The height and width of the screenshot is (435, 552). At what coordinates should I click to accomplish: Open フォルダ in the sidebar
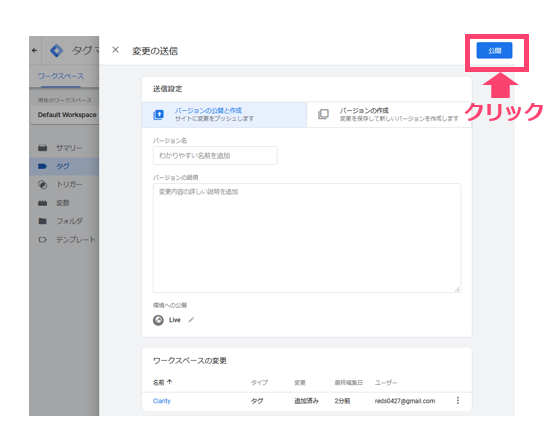(x=69, y=221)
